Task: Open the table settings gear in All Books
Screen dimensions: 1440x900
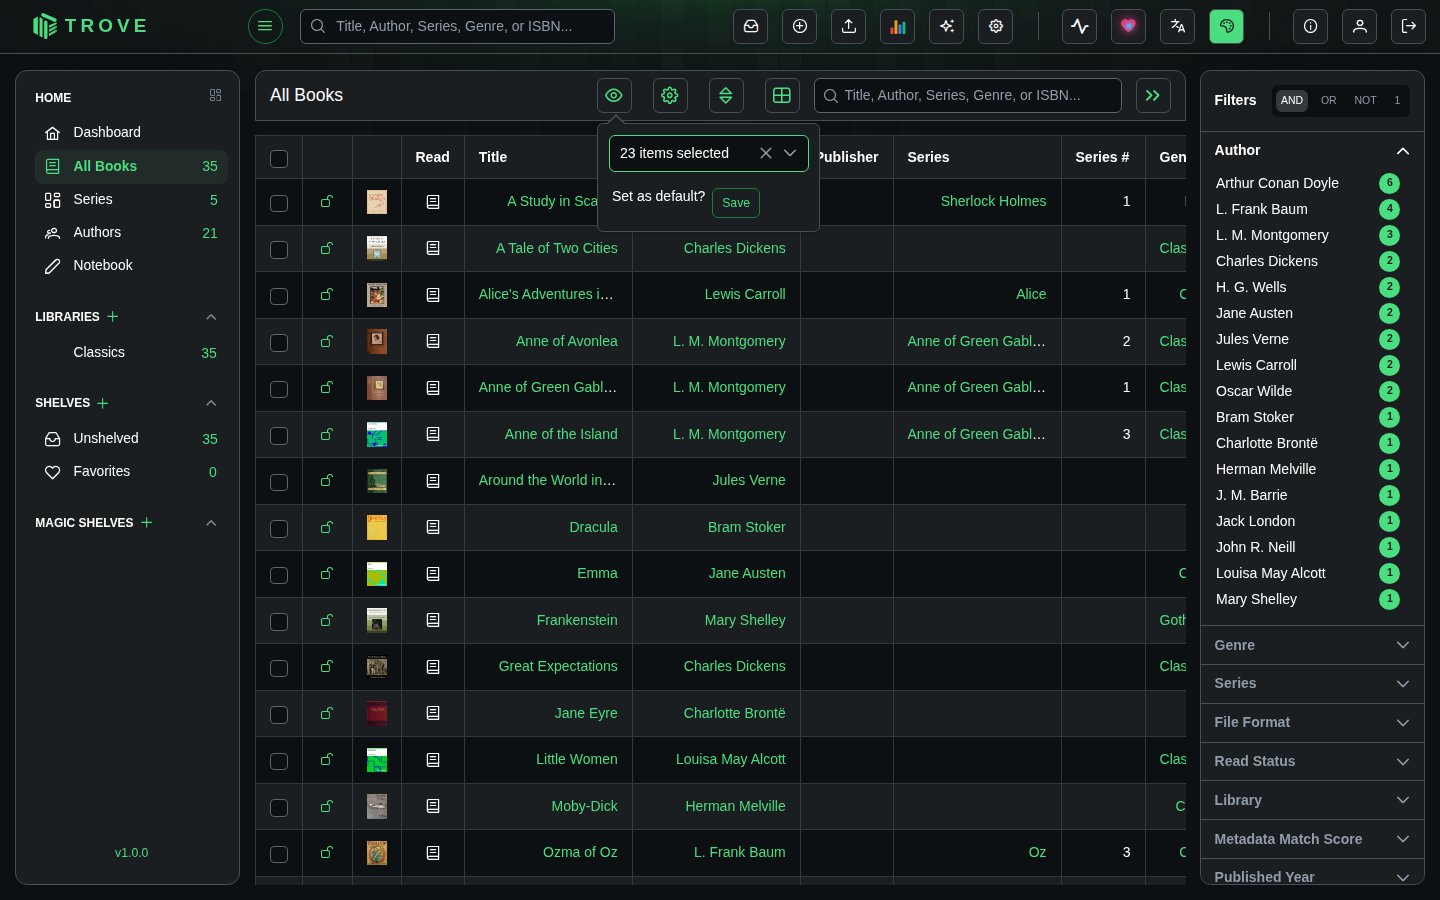Action: pos(670,95)
